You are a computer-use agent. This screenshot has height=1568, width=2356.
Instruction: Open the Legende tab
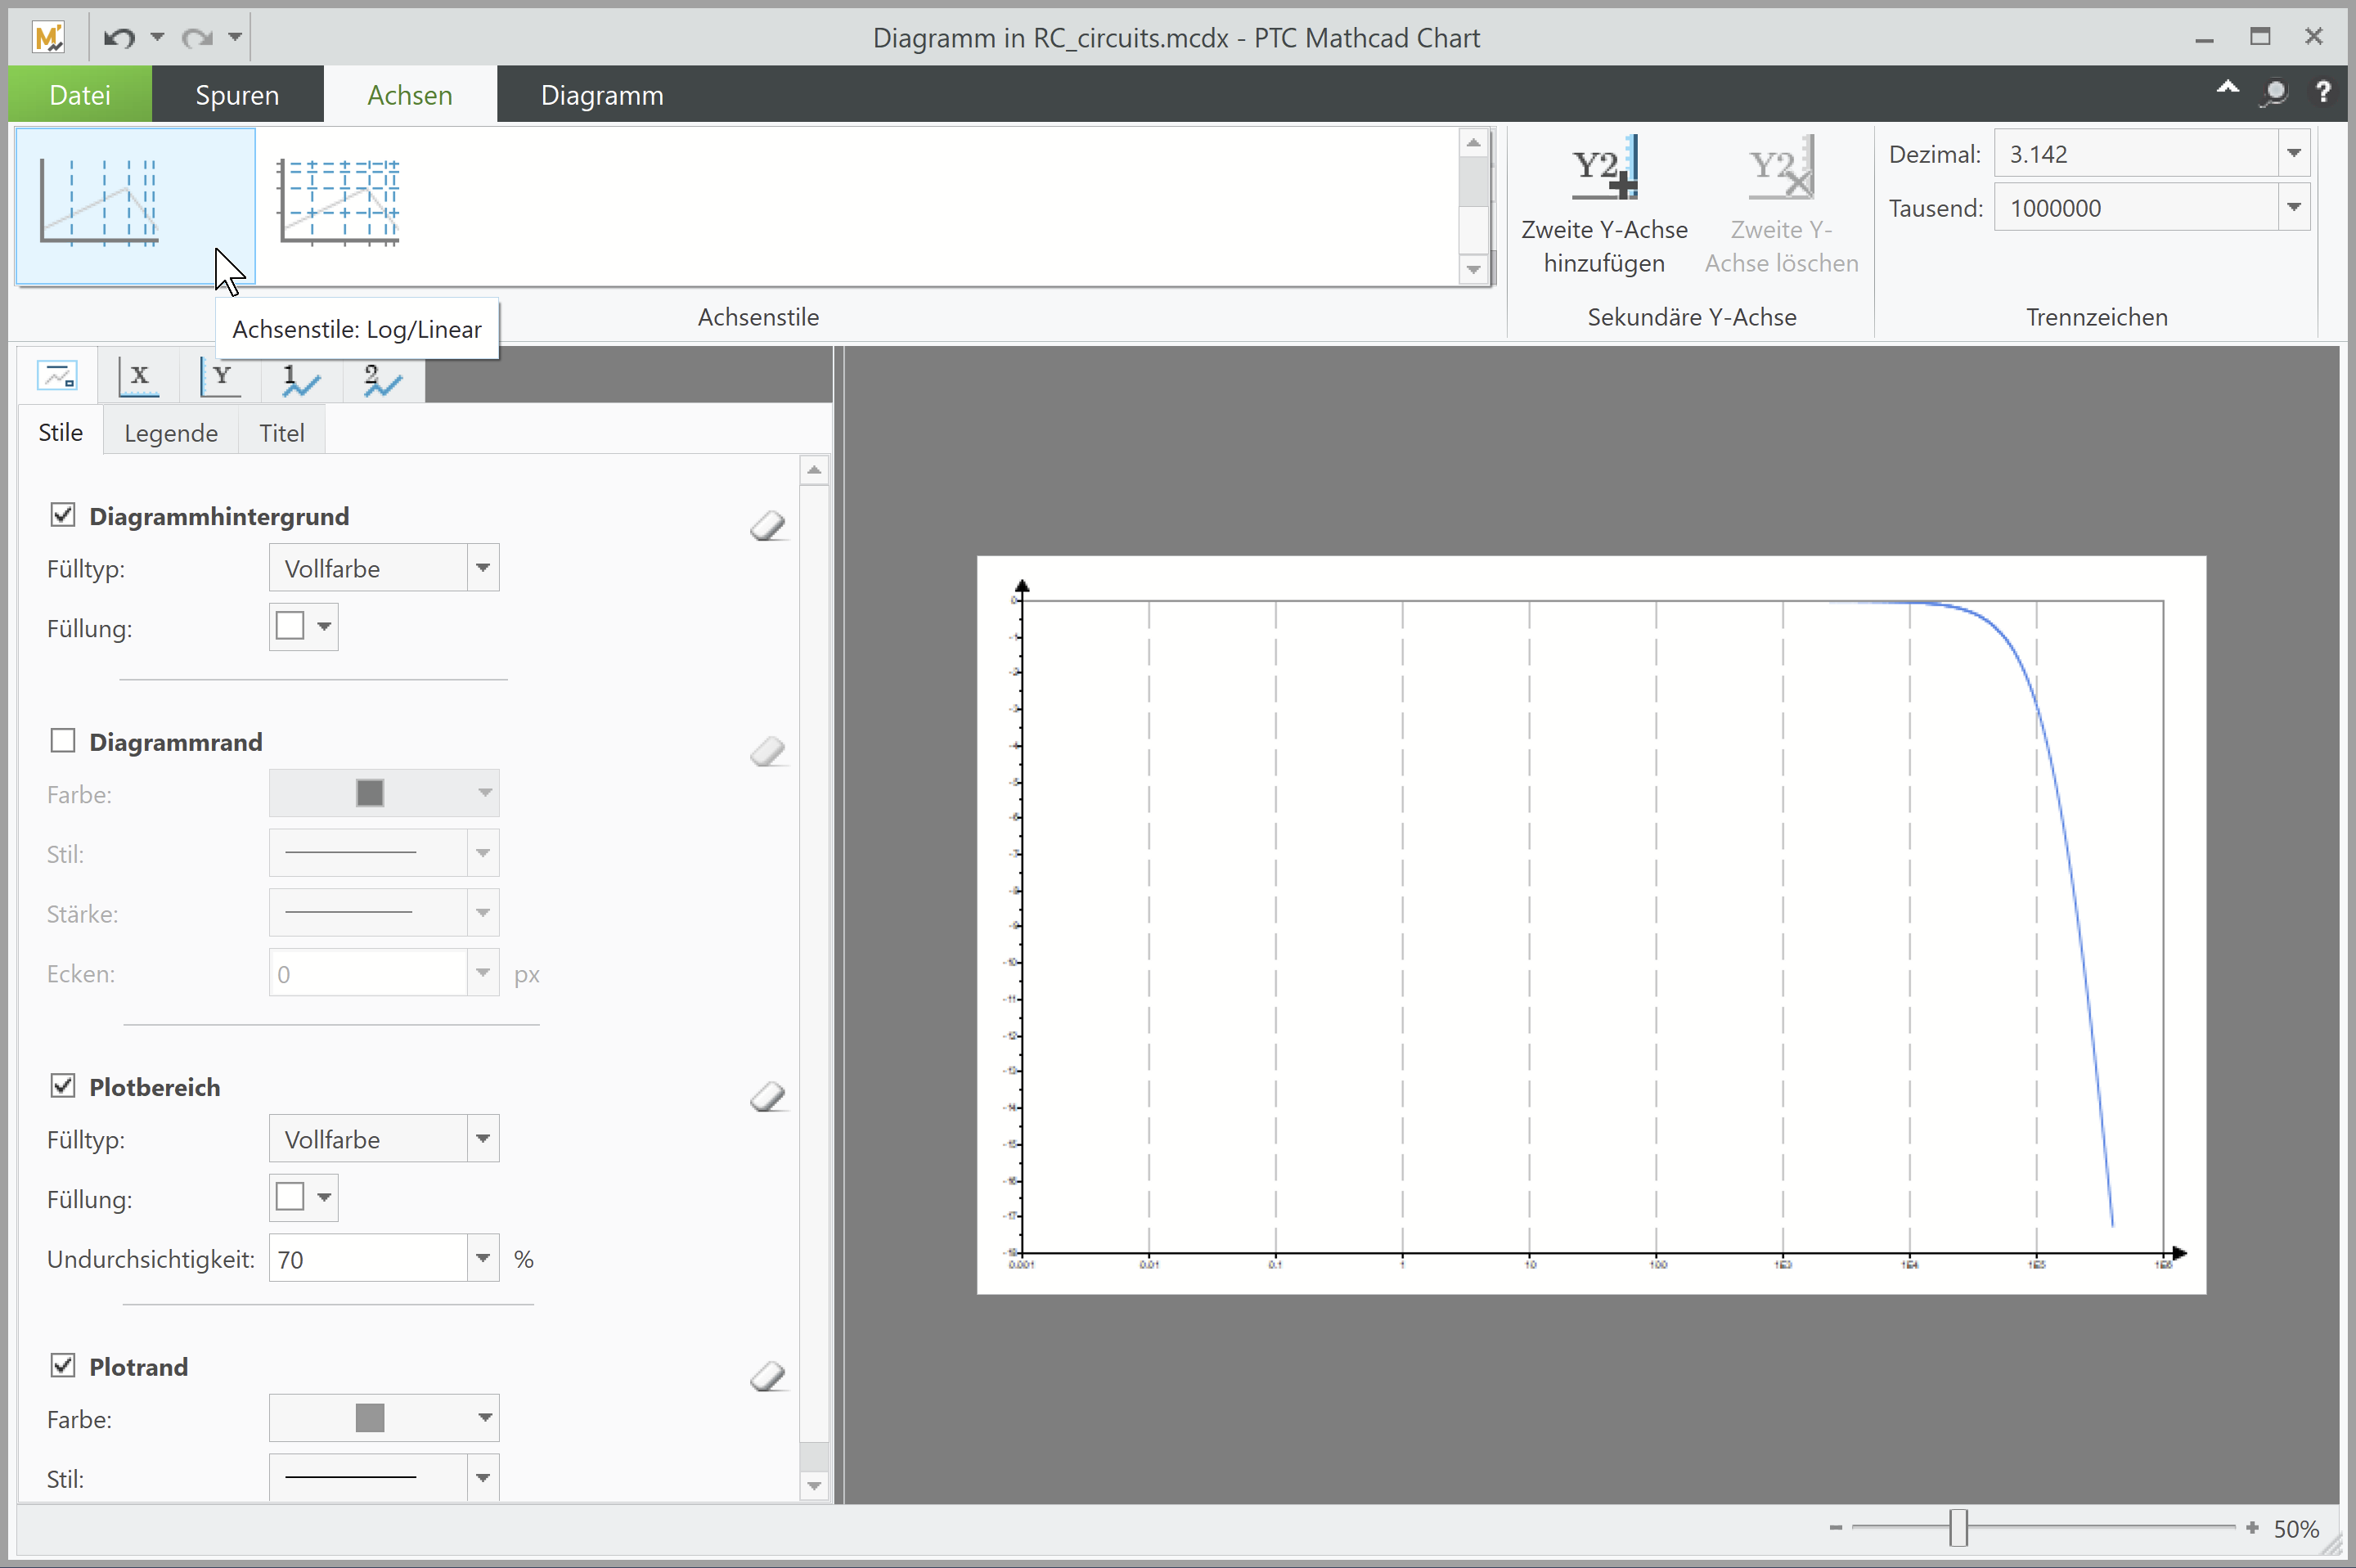pos(171,432)
